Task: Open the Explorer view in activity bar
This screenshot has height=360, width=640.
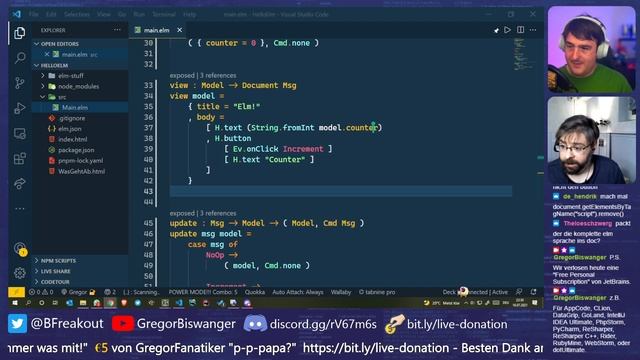Action: tap(19, 33)
